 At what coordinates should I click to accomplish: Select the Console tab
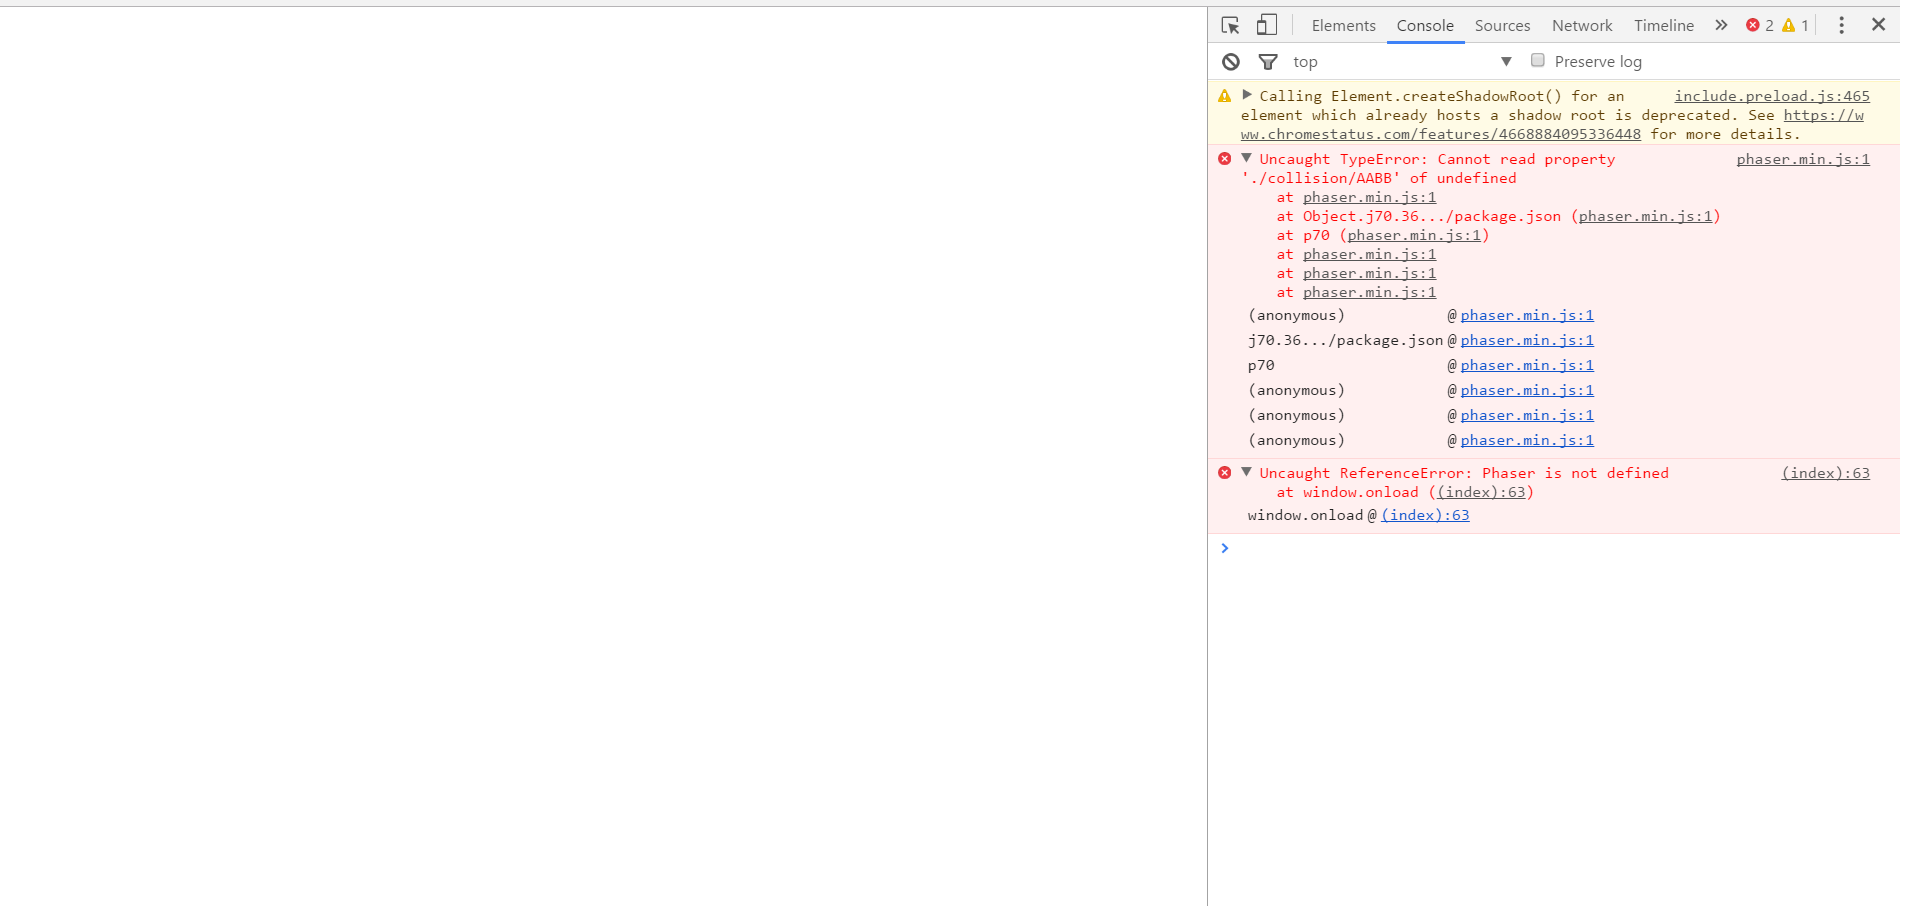point(1425,26)
